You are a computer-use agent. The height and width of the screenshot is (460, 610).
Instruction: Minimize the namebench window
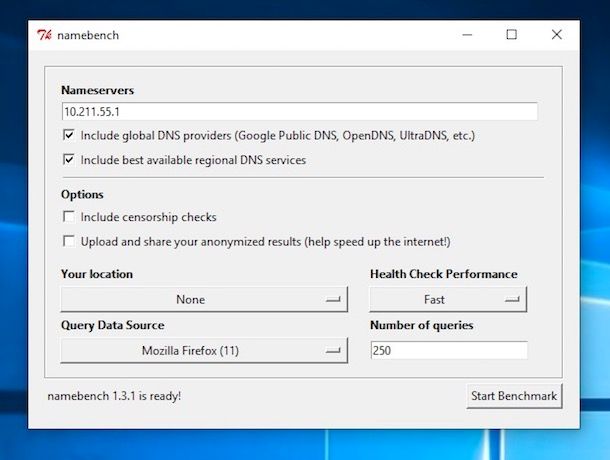(x=467, y=35)
